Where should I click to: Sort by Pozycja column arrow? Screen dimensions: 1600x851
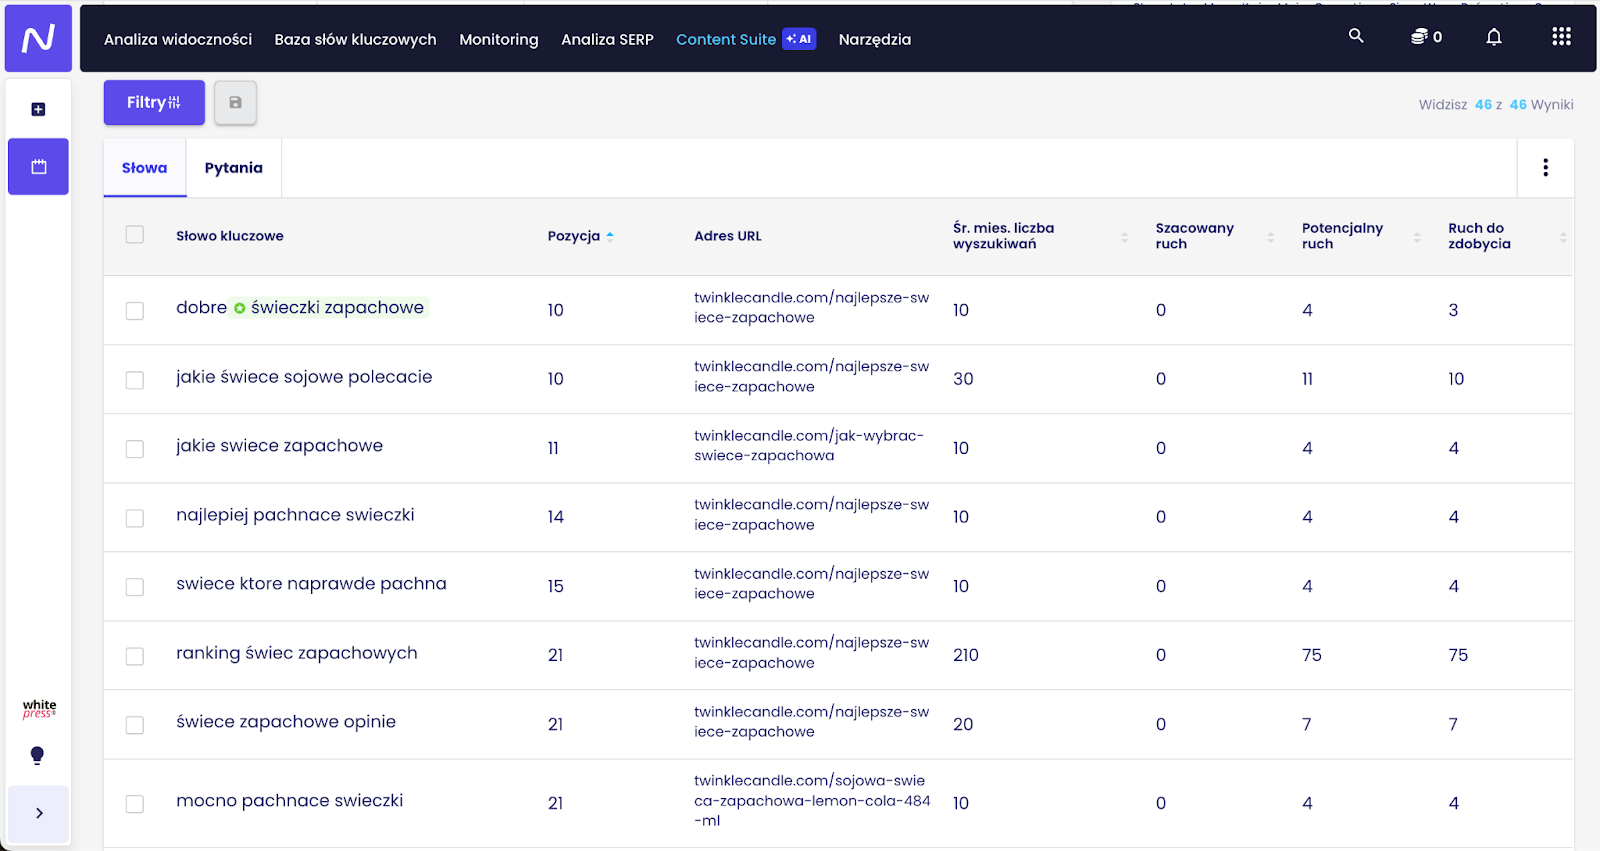(x=610, y=236)
